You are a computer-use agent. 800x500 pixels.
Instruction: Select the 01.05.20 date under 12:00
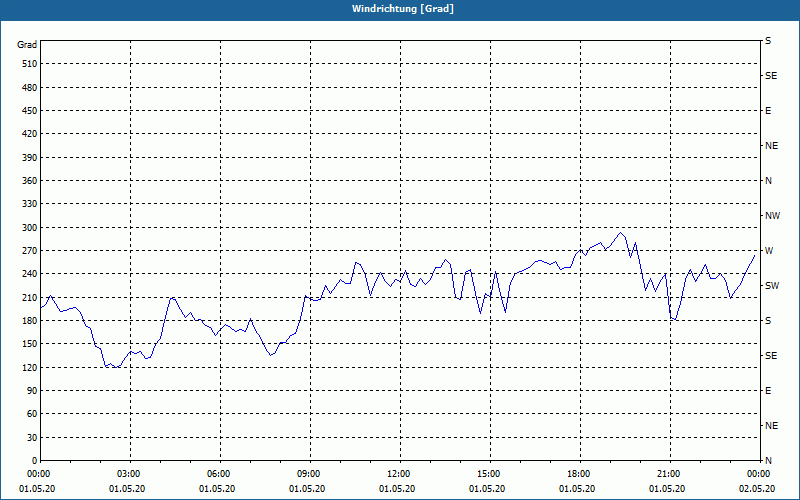[397, 489]
